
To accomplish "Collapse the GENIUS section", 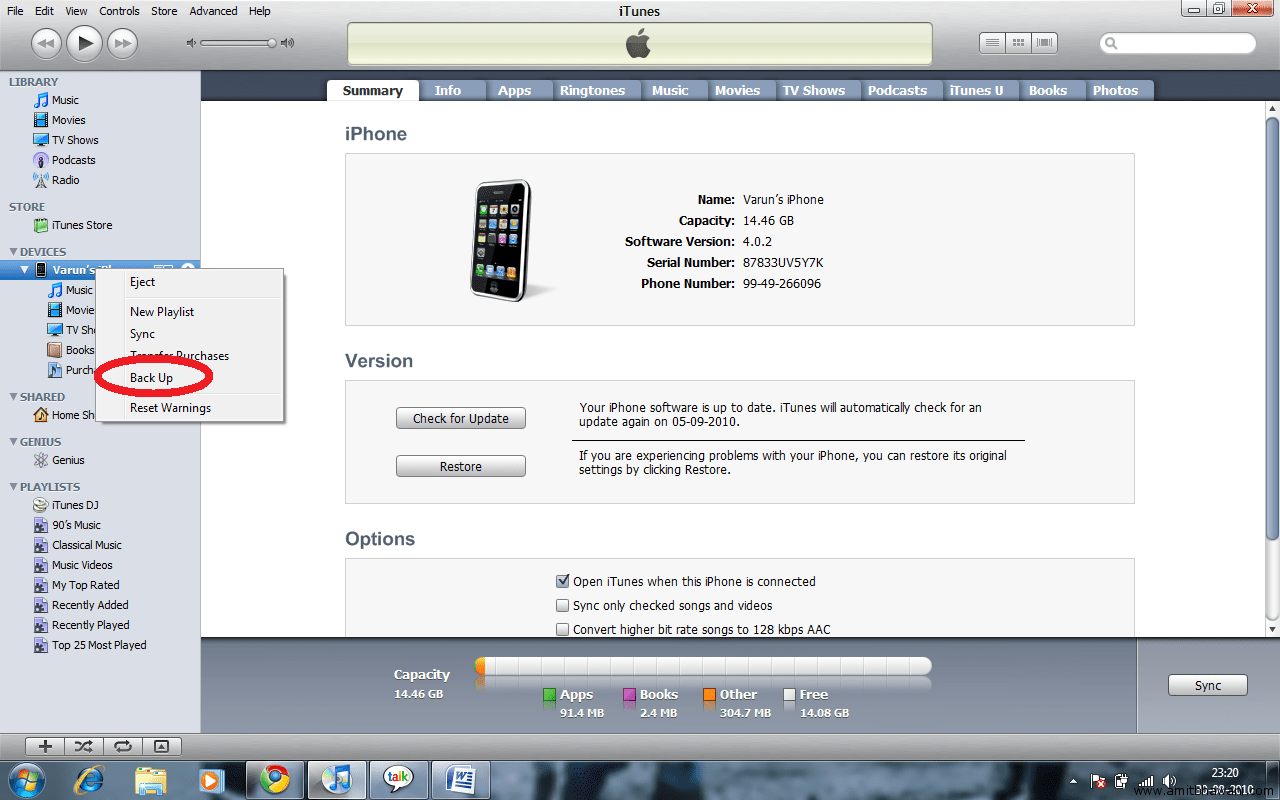I will 13,442.
